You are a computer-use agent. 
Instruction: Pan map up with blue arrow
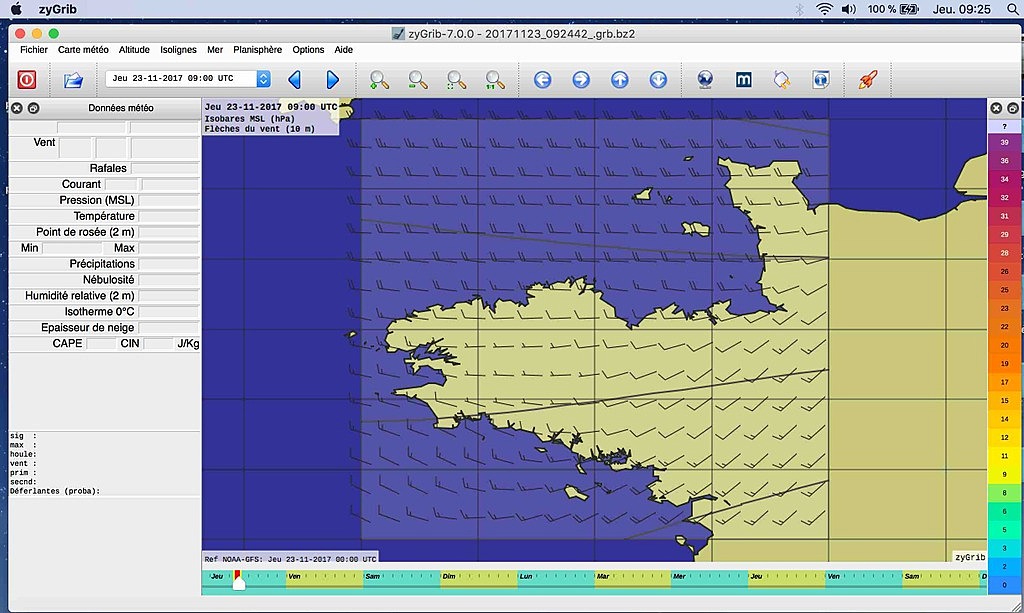[x=619, y=80]
